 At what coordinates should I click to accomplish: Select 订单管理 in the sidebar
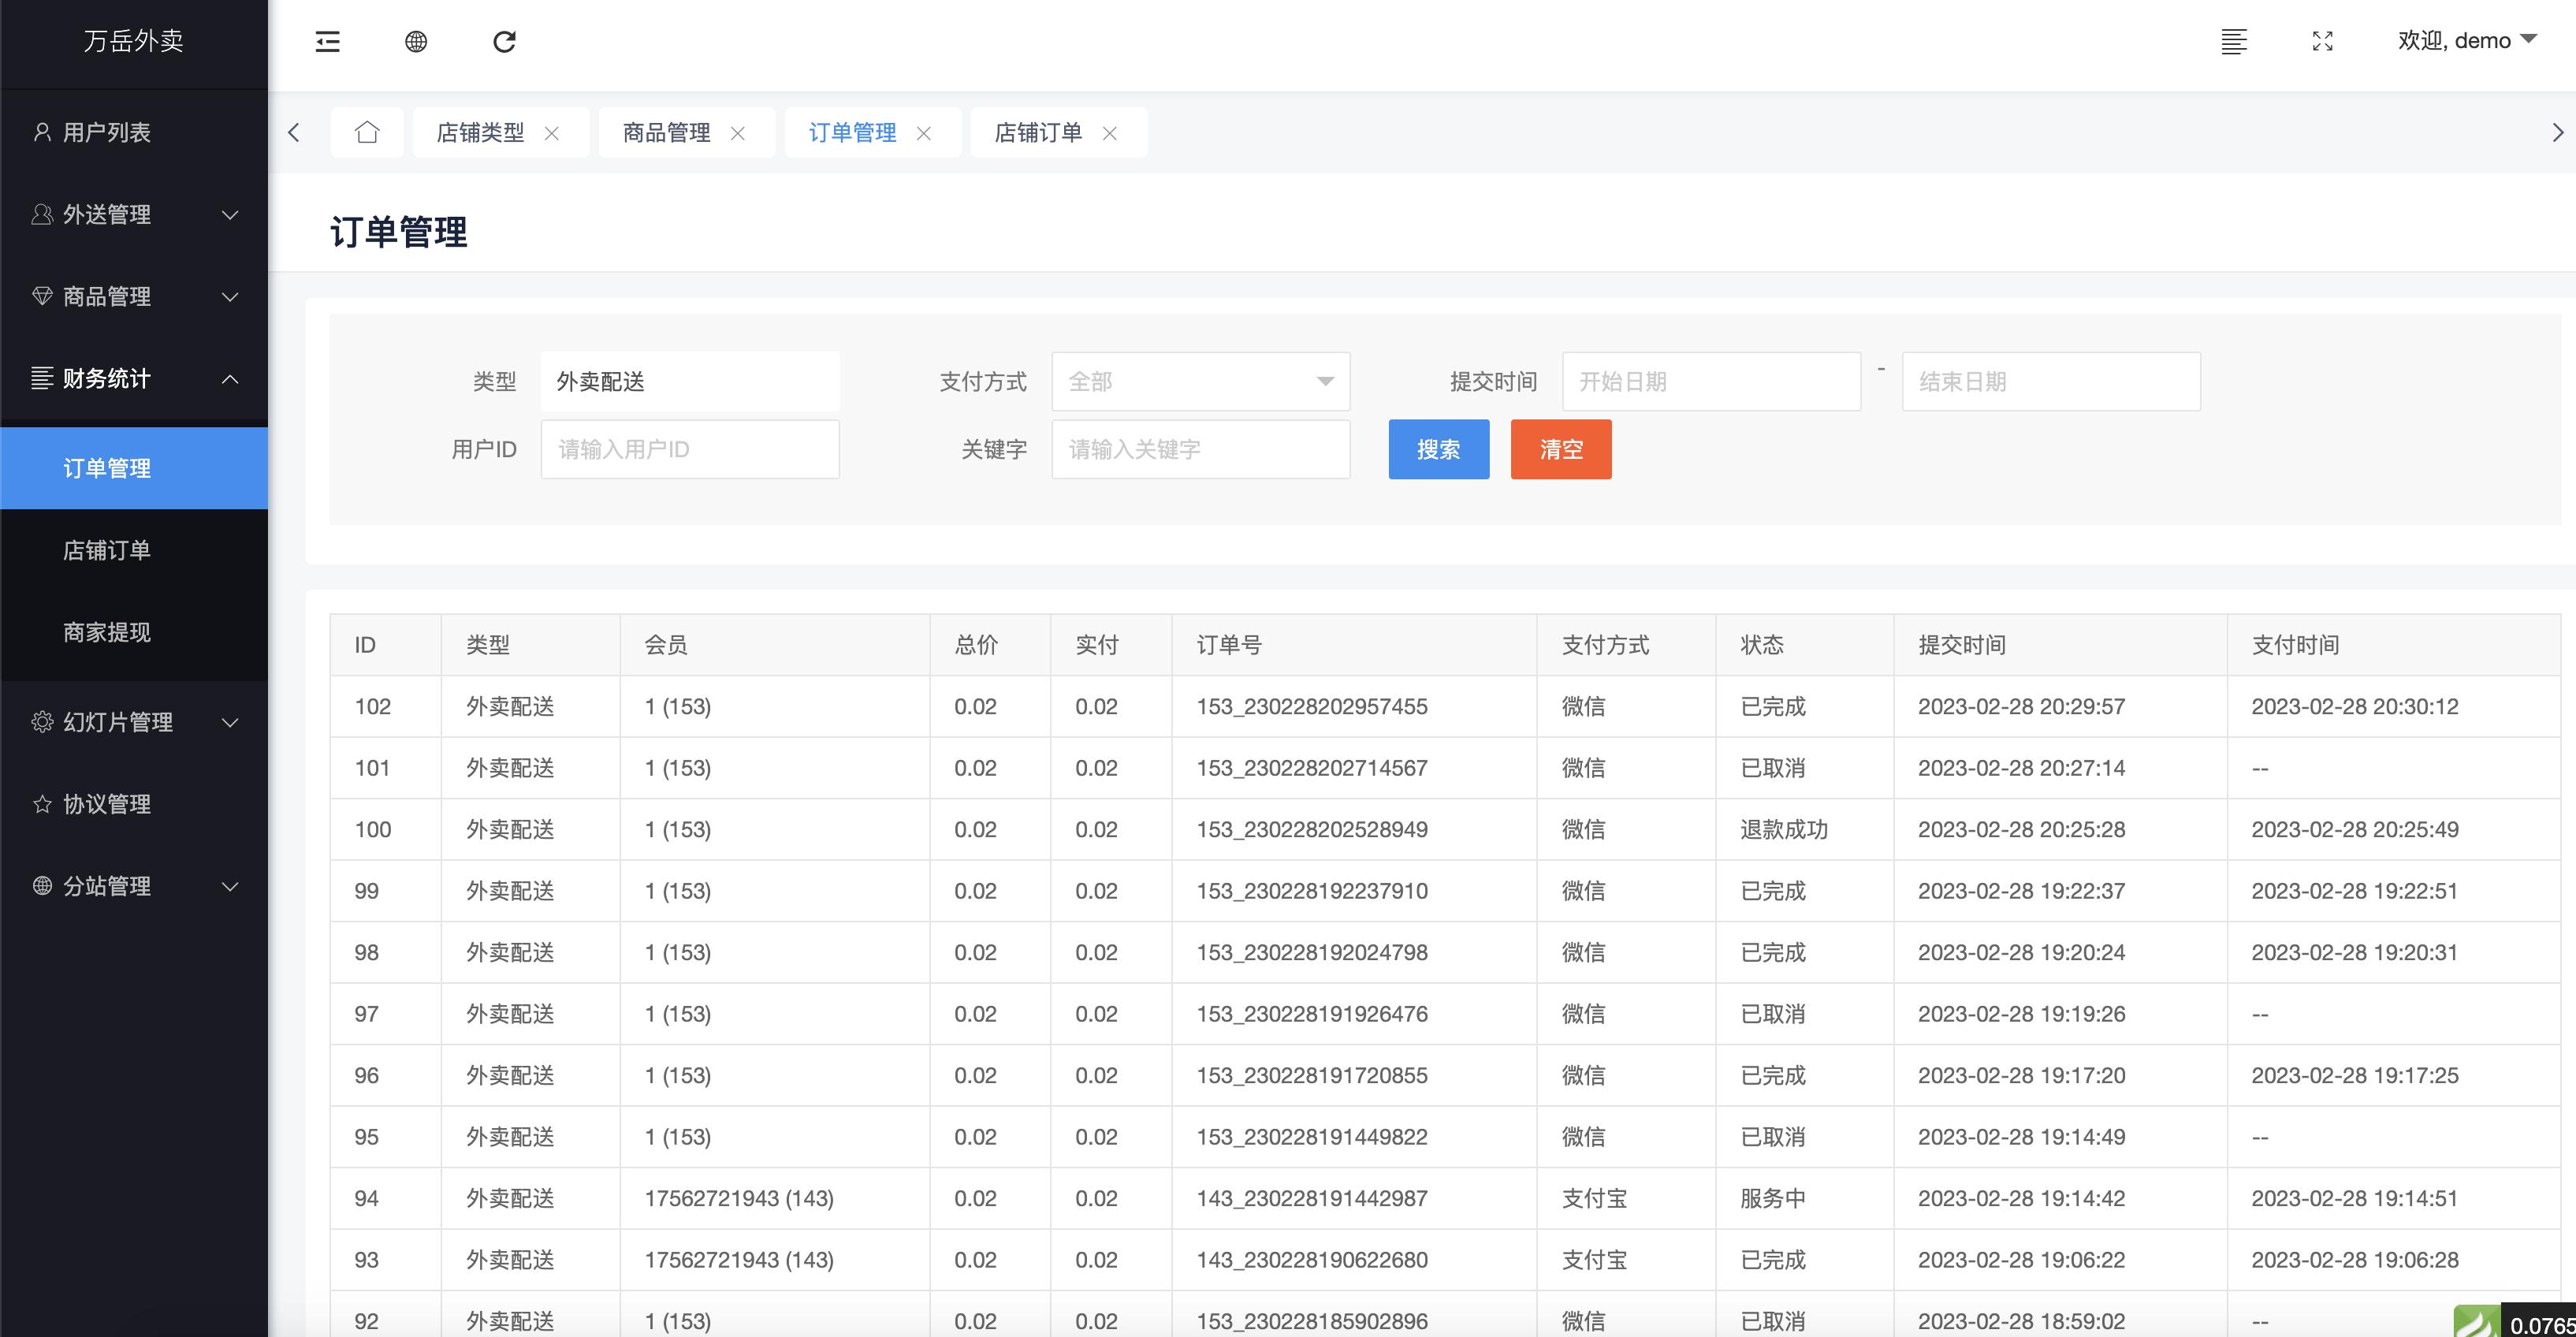(x=134, y=468)
